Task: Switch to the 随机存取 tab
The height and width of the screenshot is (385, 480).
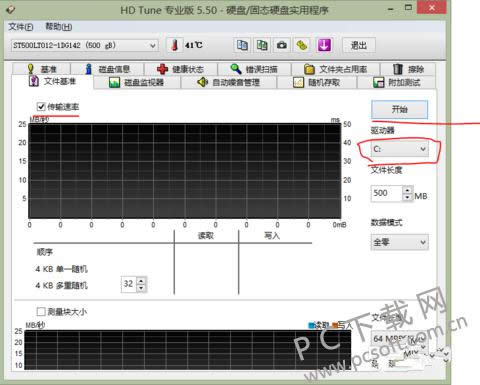Action: [317, 82]
